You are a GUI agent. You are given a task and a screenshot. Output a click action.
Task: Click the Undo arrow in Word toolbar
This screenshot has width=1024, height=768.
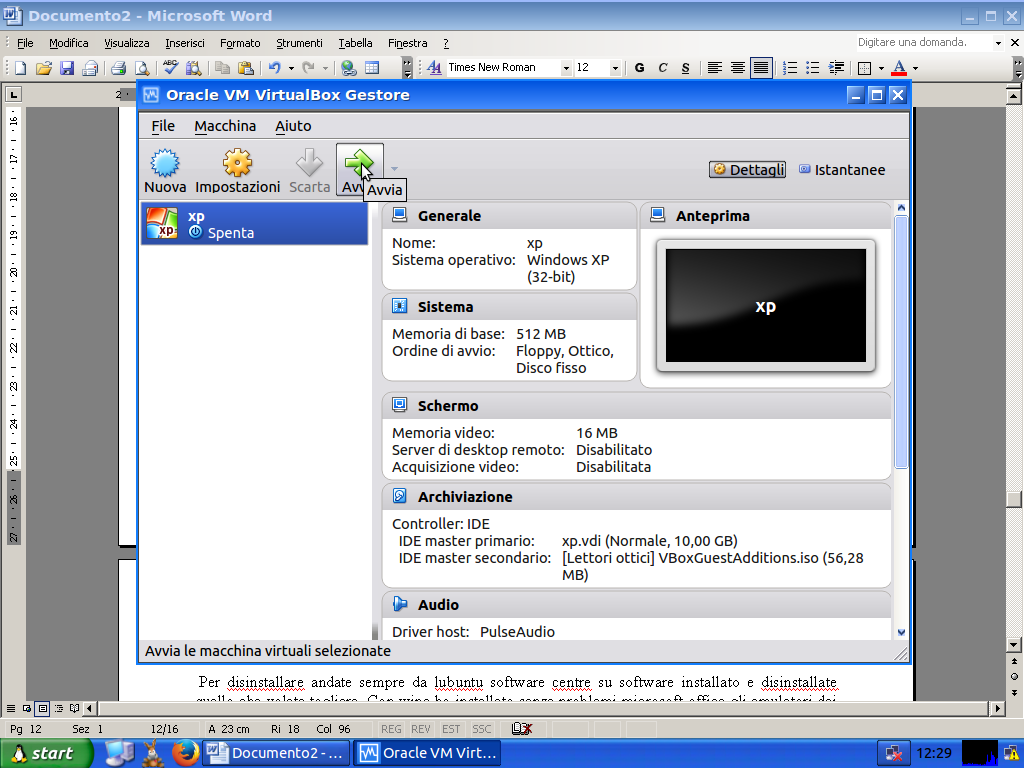[274, 68]
